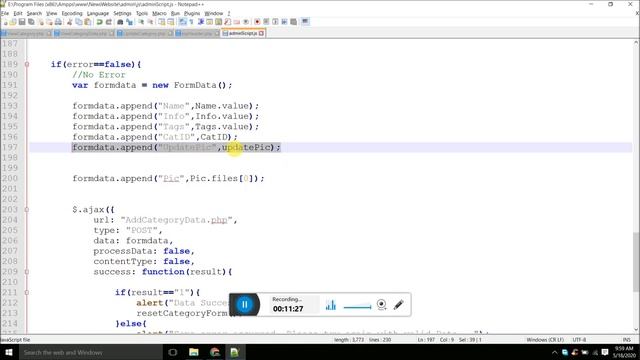Open the Windows (CR LF) line ending selector

545,340
